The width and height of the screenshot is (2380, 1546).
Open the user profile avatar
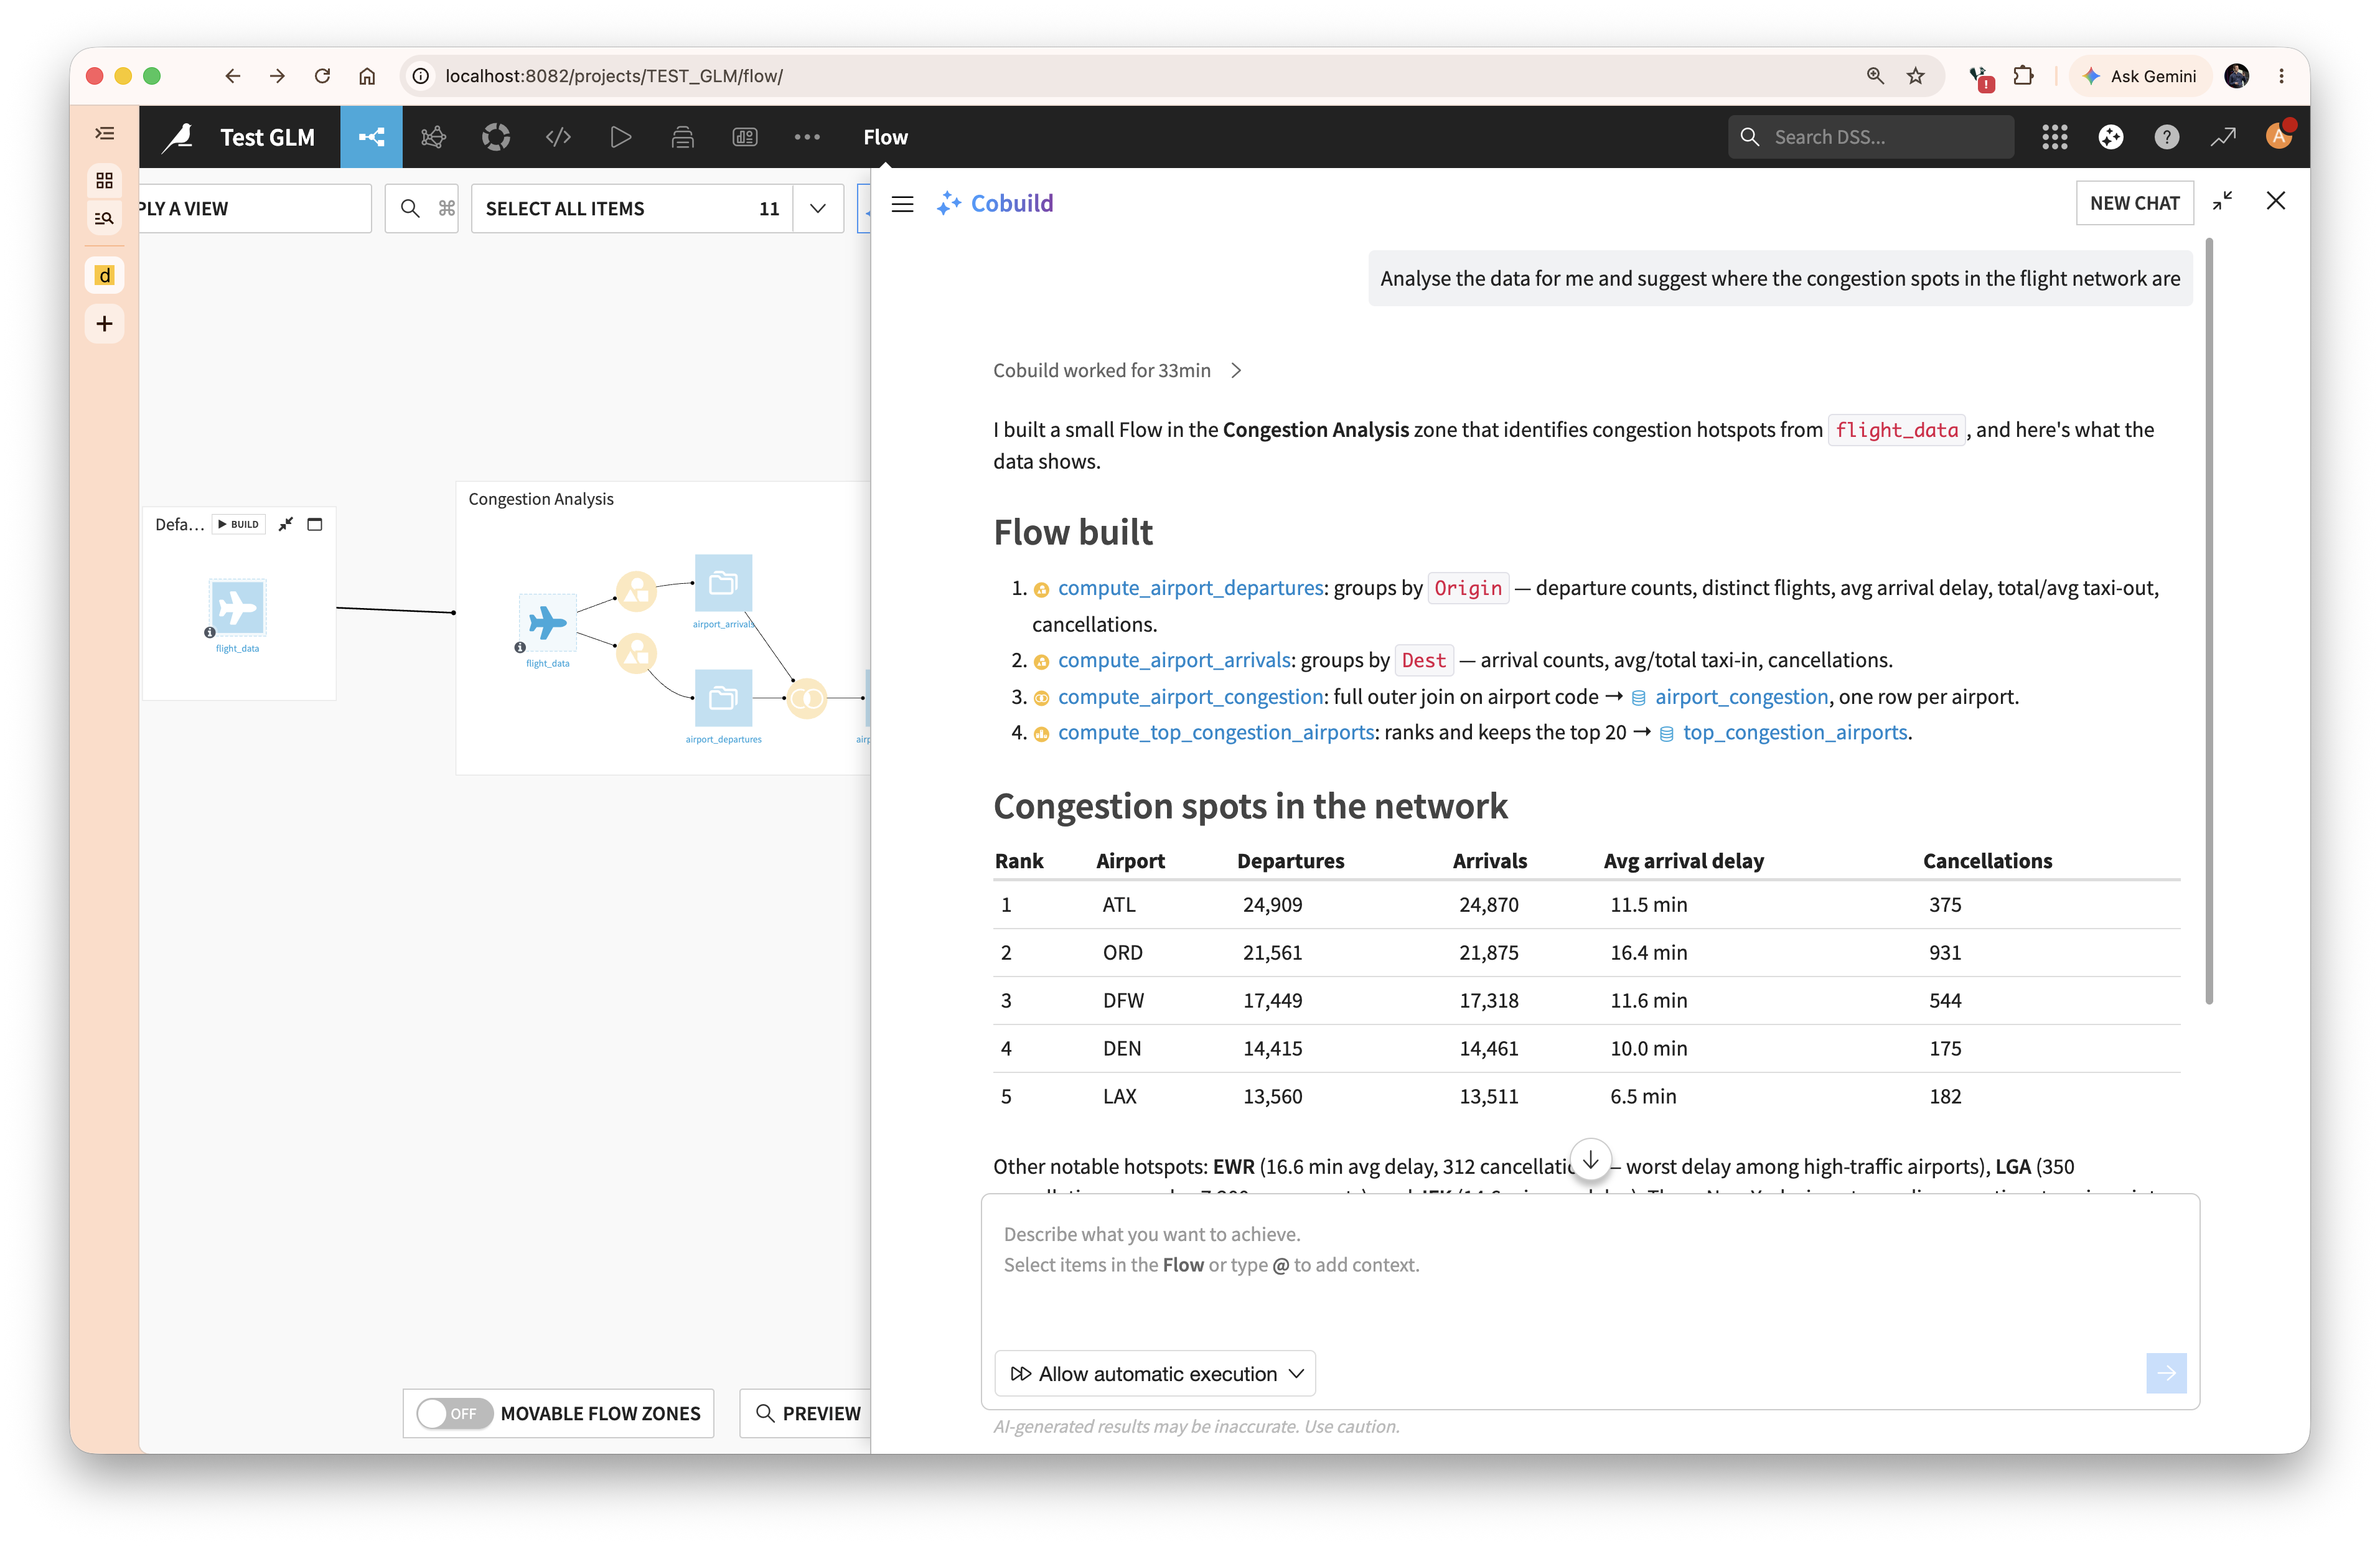coord(2278,136)
